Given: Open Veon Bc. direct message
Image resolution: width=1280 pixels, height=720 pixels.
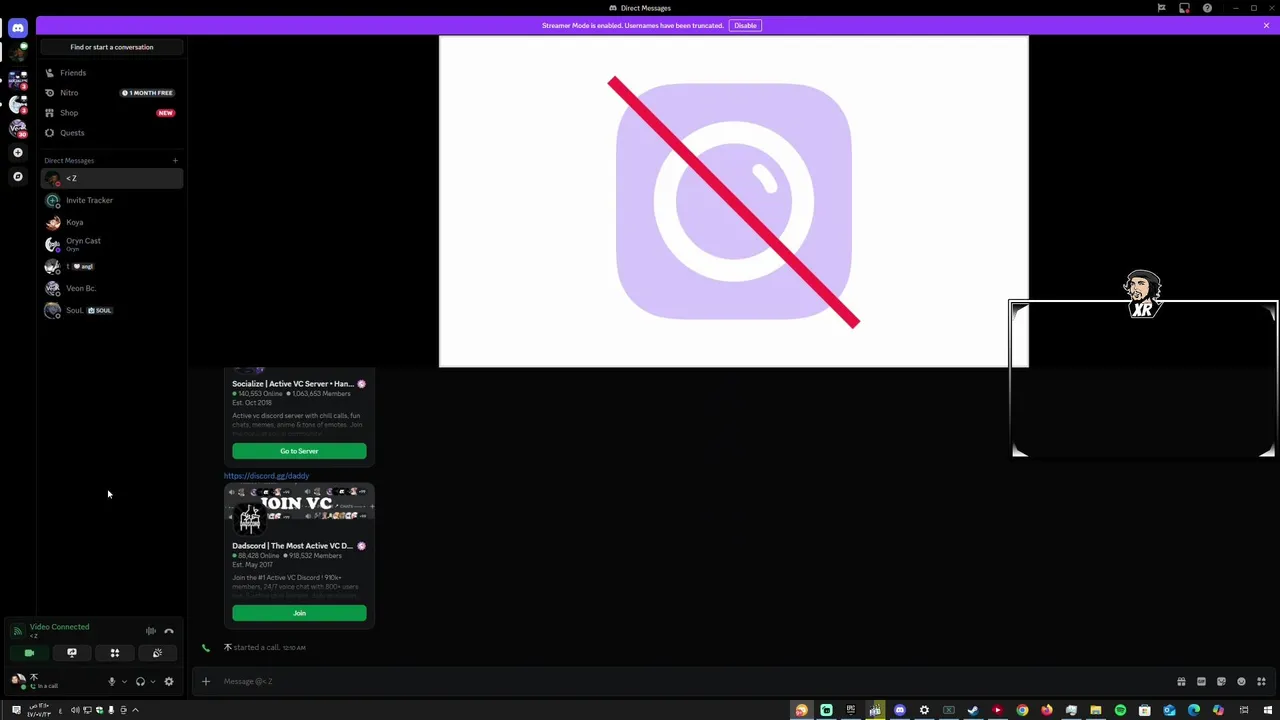Looking at the screenshot, I should pos(112,288).
